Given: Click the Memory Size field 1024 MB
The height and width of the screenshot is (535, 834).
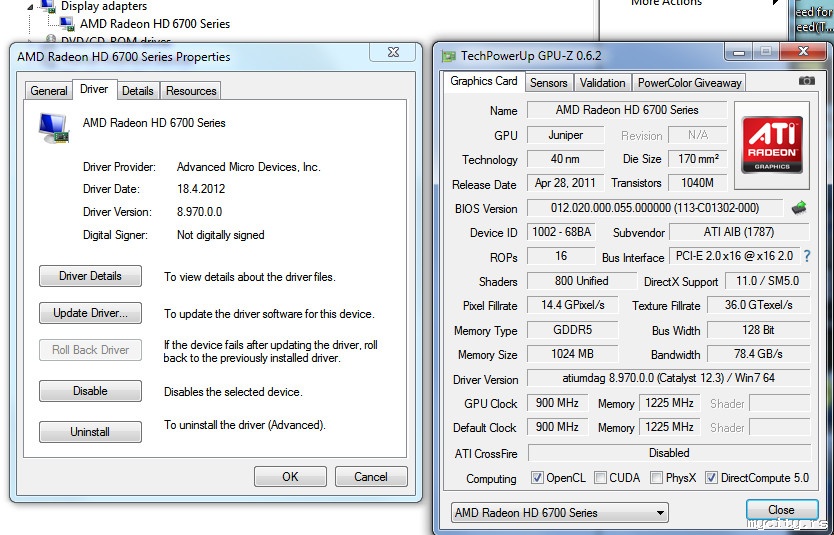Looking at the screenshot, I should (x=573, y=354).
